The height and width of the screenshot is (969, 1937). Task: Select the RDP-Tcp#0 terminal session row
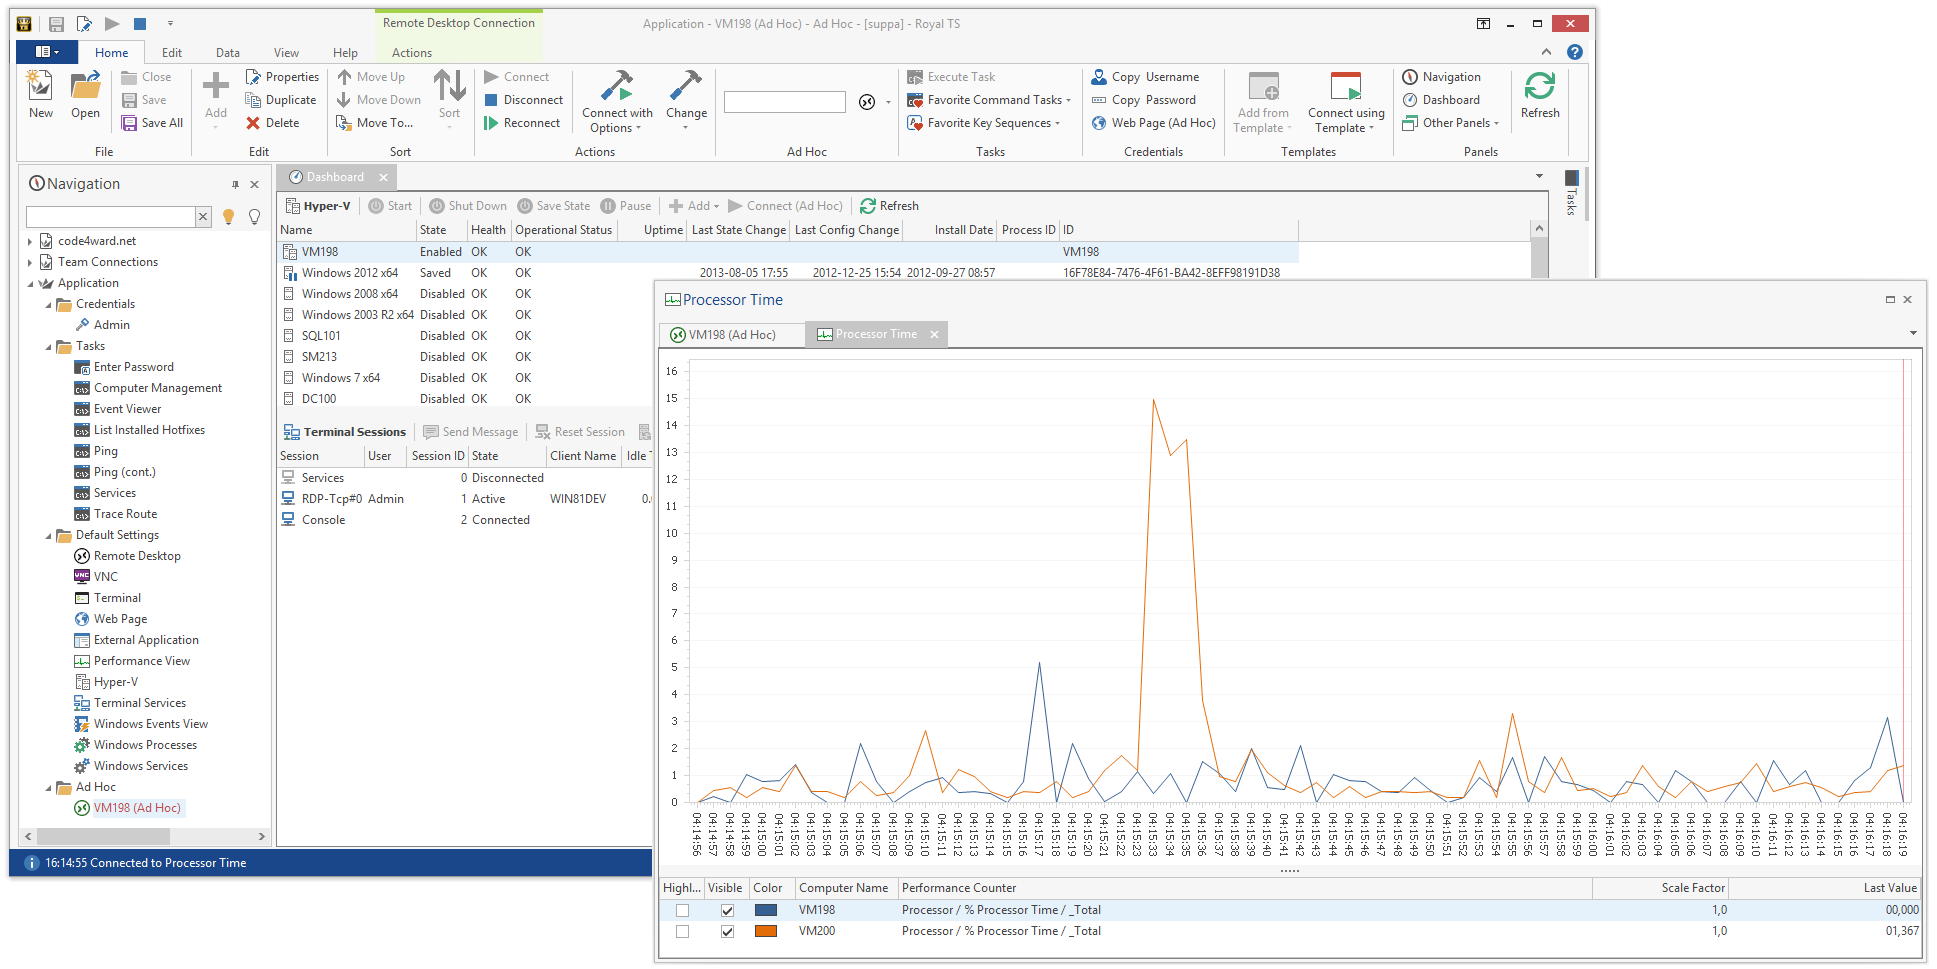pos(466,499)
